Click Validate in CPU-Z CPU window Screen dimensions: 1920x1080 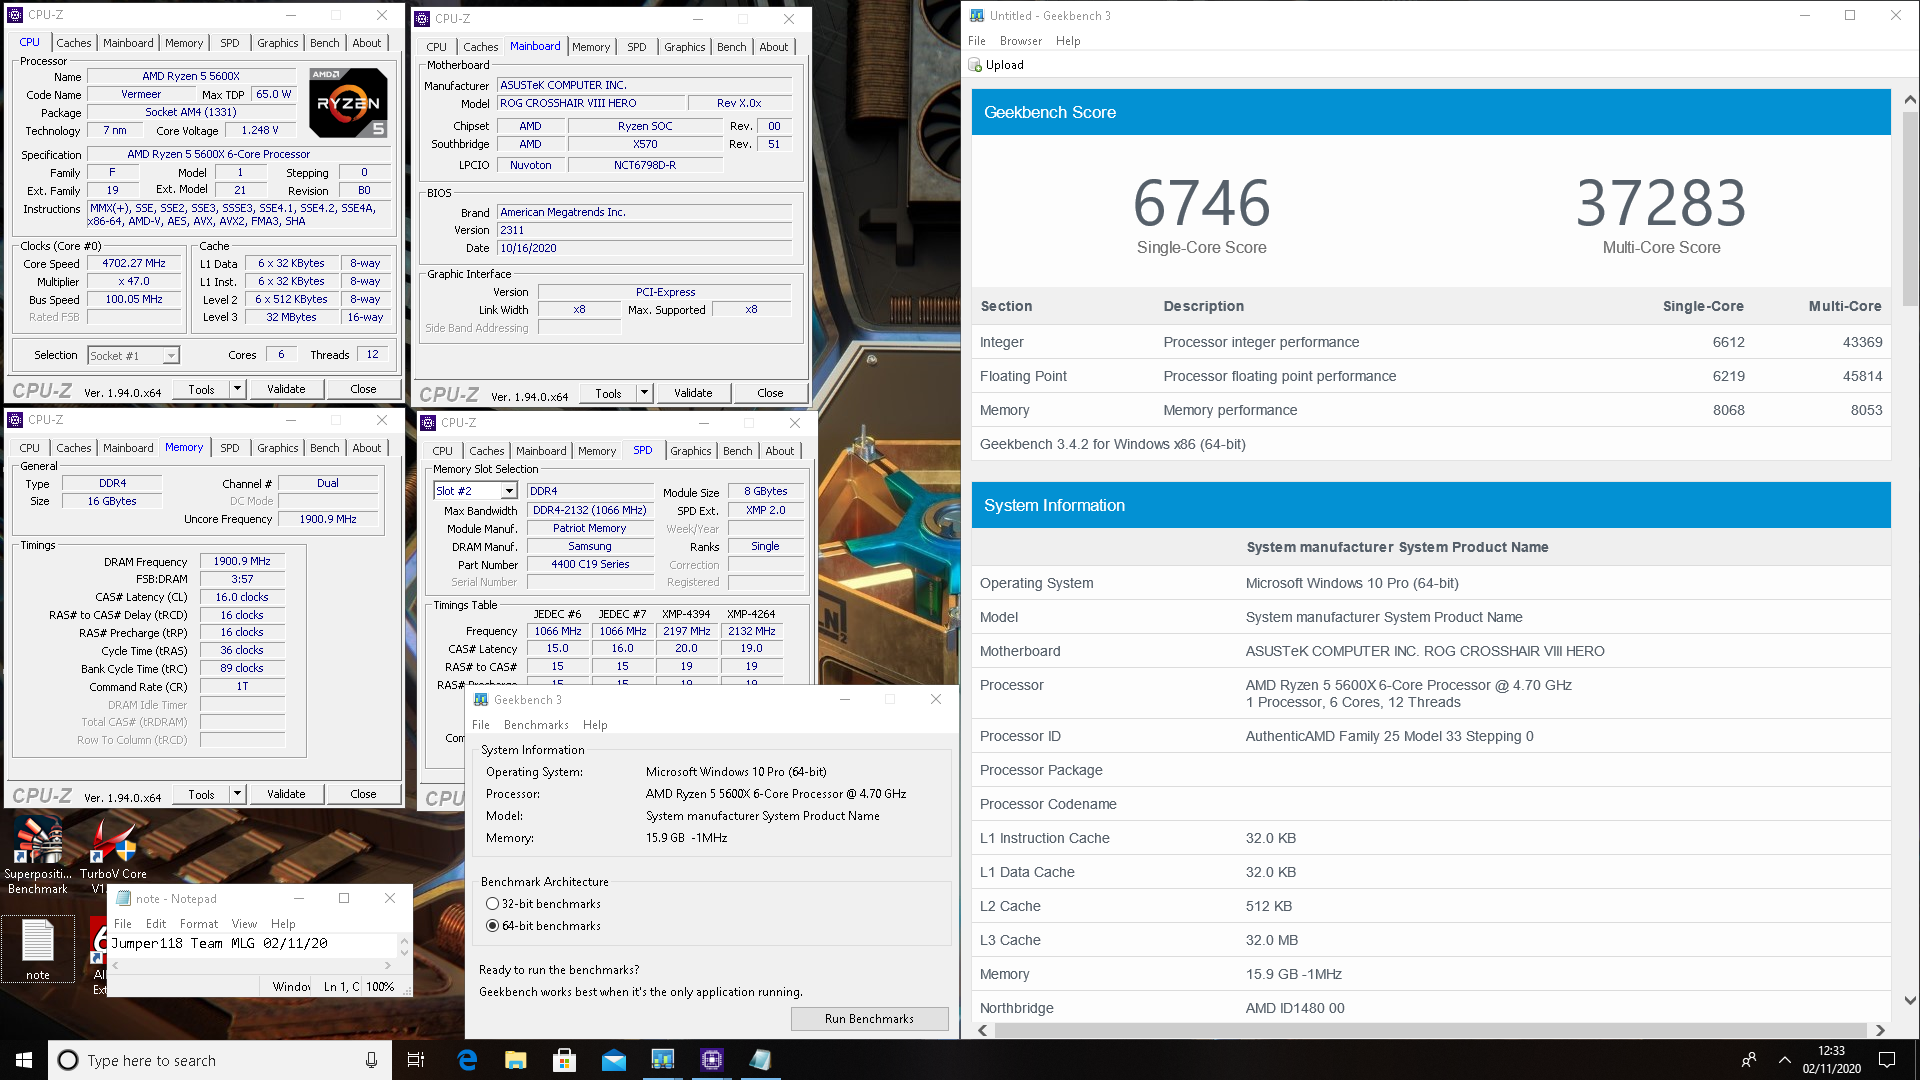click(x=286, y=389)
